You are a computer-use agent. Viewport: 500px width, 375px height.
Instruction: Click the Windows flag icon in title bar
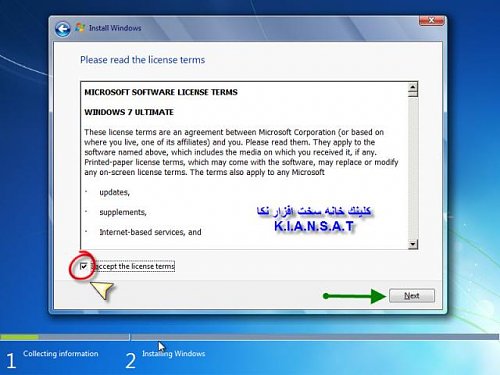click(80, 28)
